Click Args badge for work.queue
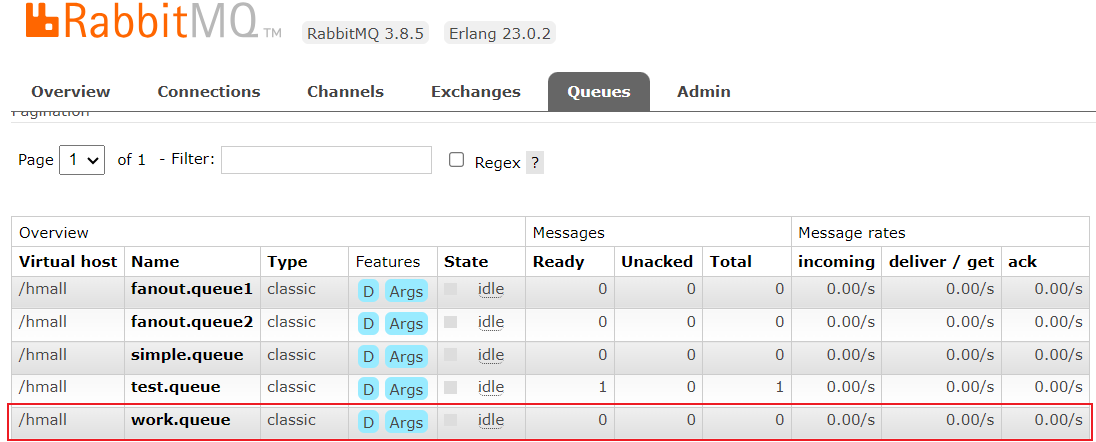Screen dimensions: 1096x442 [x=406, y=422]
